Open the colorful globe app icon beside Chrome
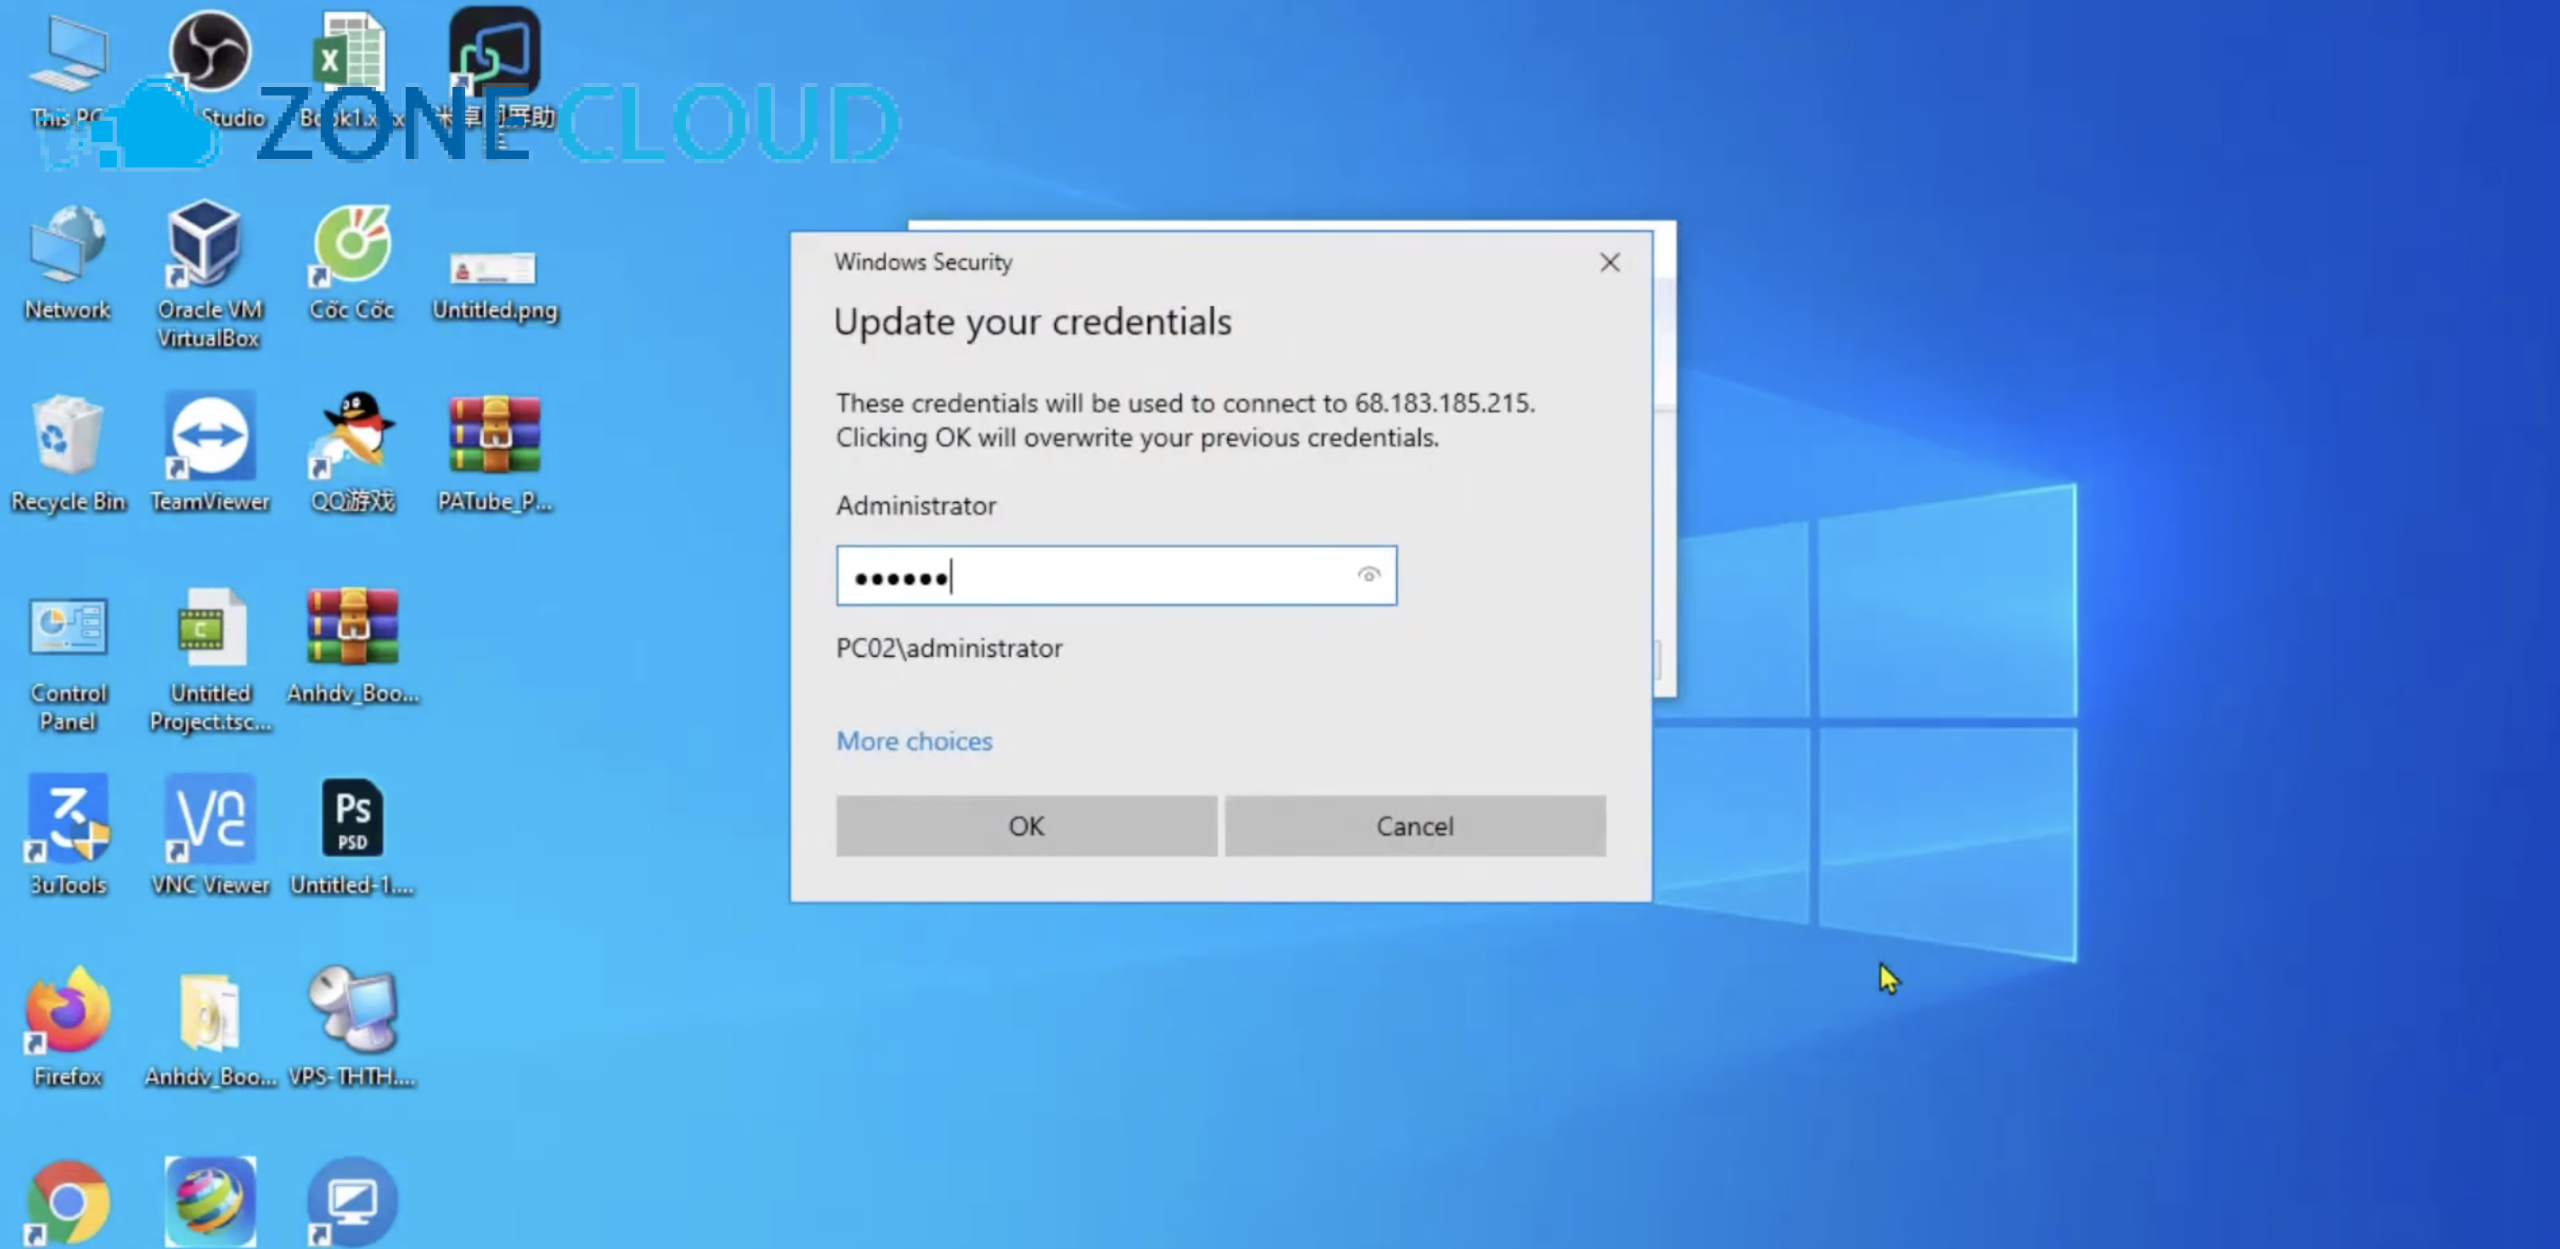Screen dimensions: 2560x1249 click(210, 1202)
